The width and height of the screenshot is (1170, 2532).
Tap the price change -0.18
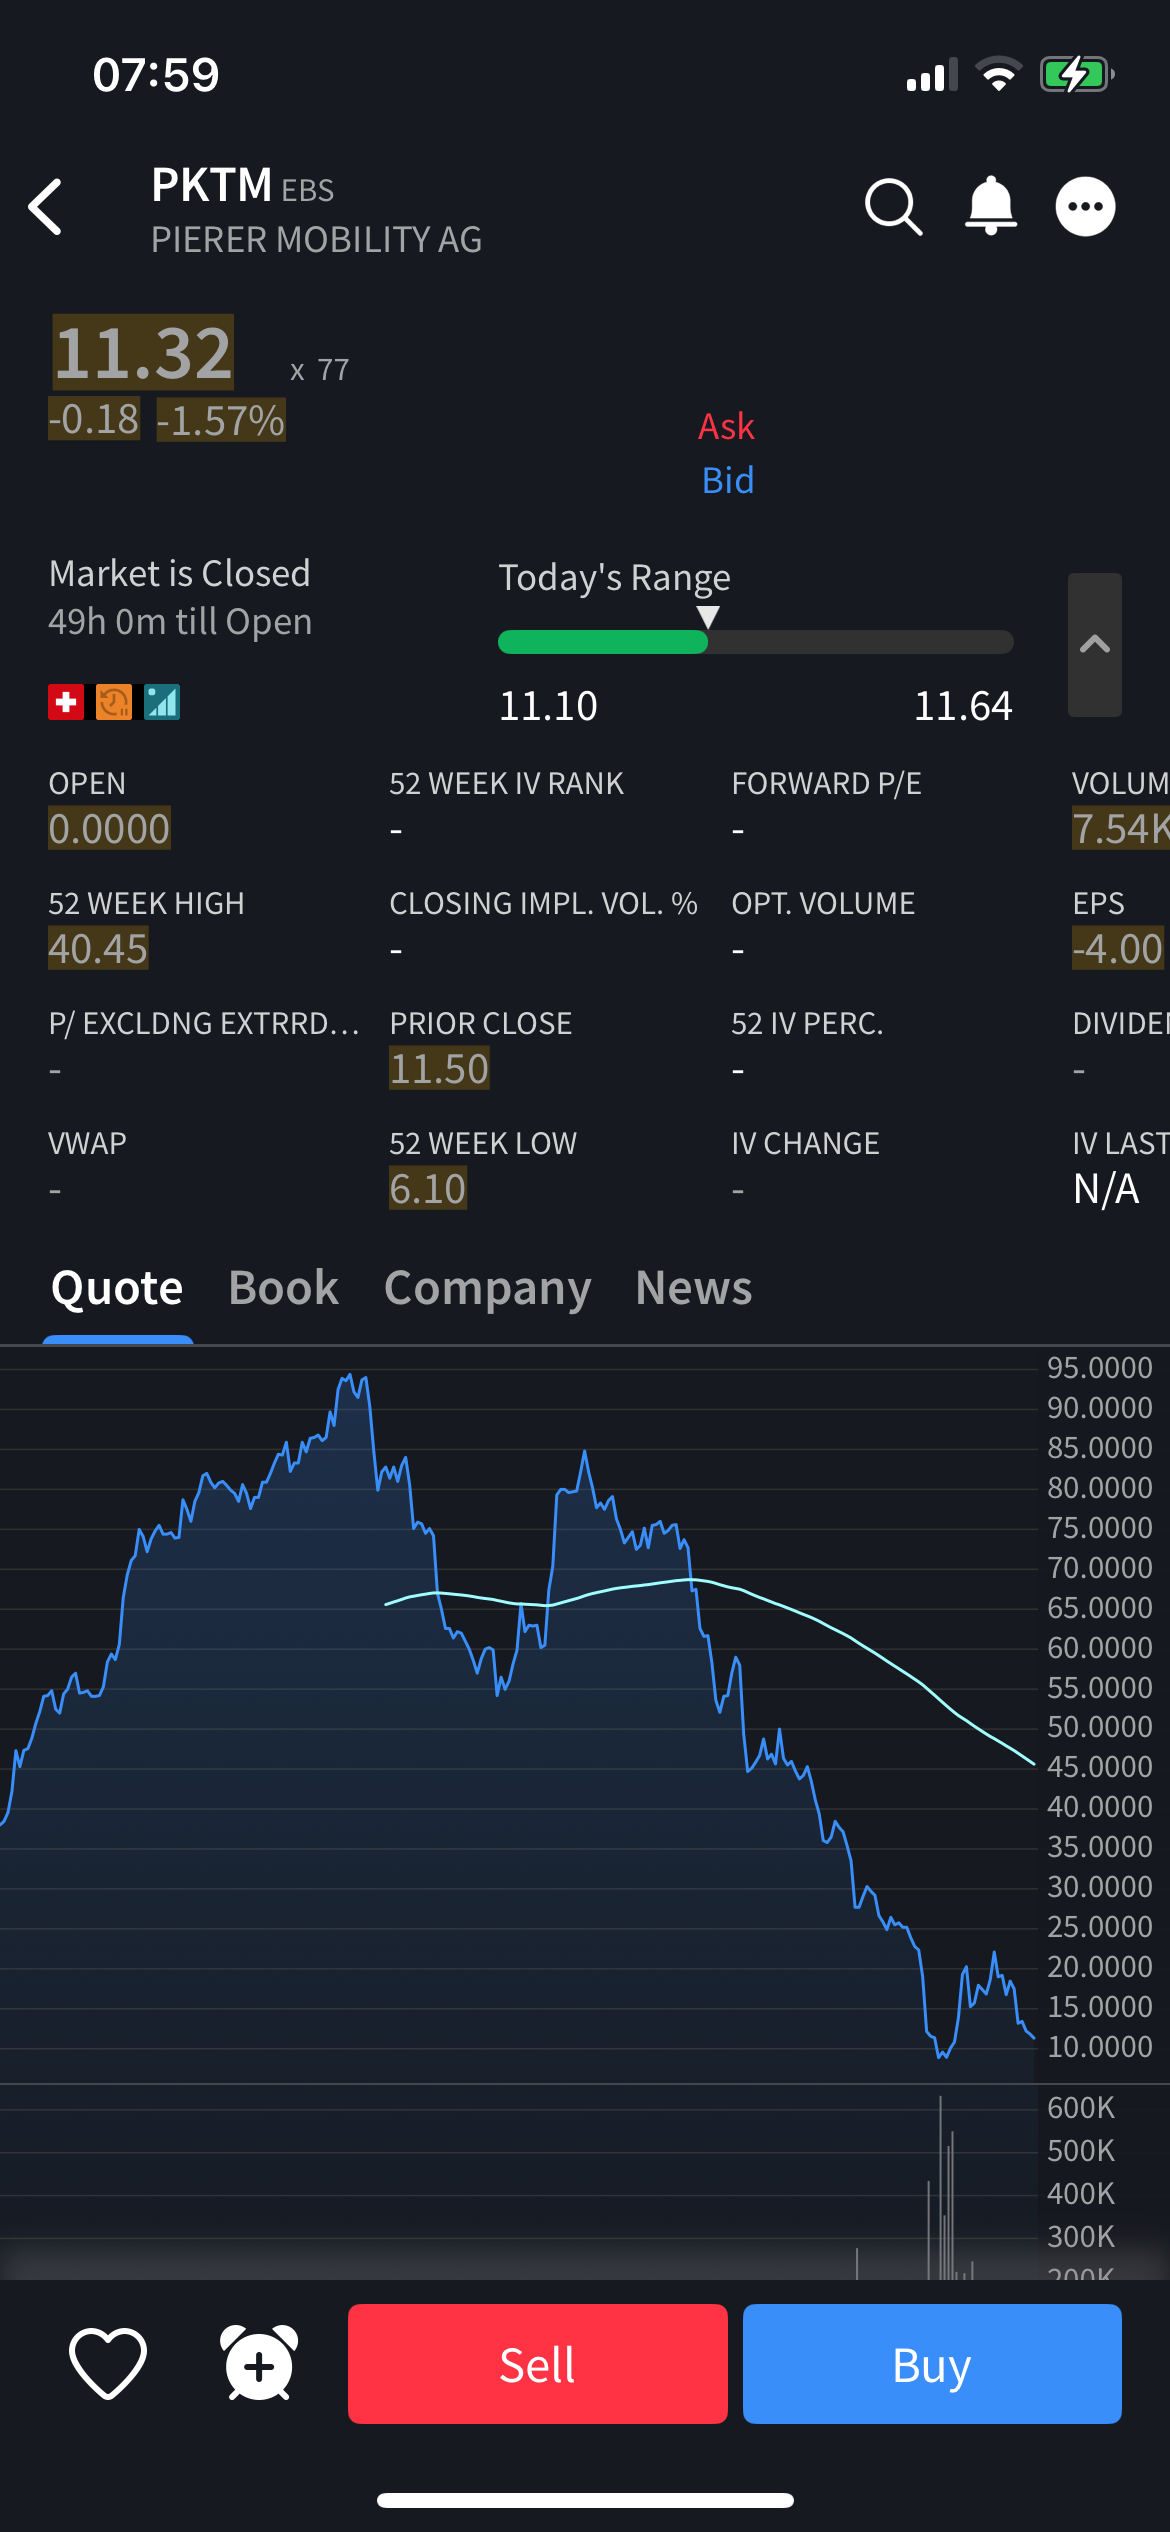(94, 419)
